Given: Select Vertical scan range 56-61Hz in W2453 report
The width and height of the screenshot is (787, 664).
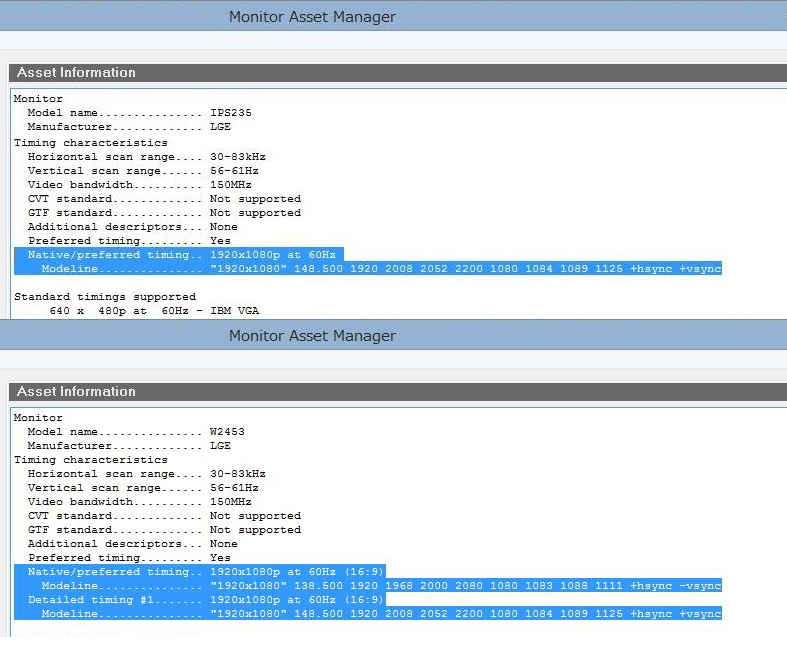Looking at the screenshot, I should coord(143,488).
